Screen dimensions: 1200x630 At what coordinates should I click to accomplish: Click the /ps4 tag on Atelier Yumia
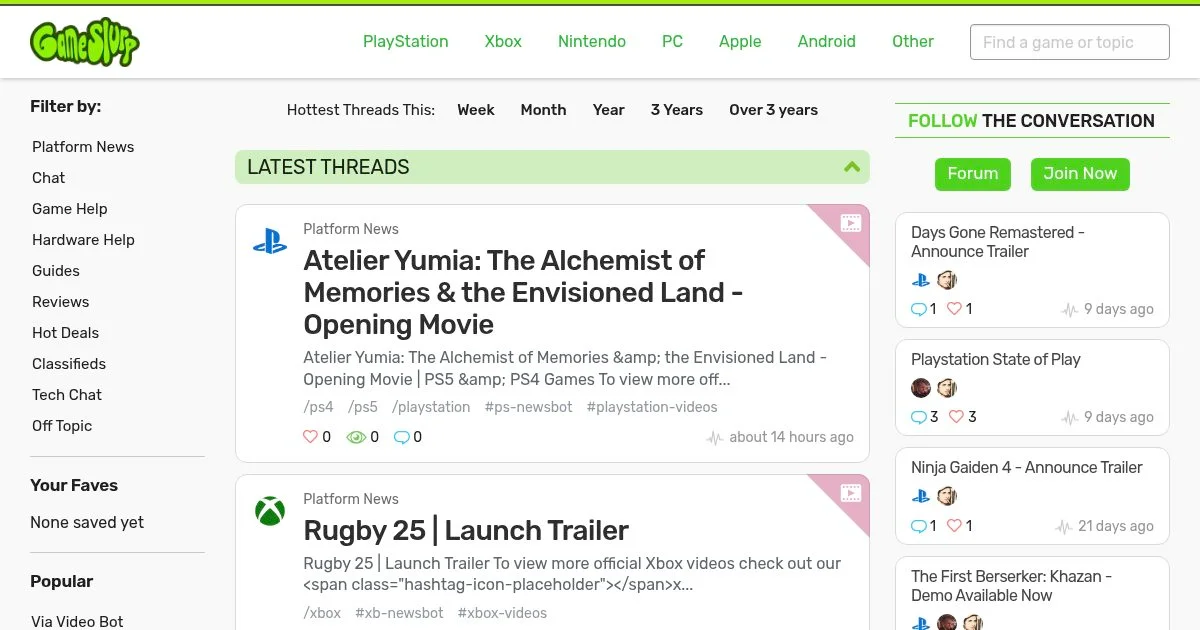[318, 407]
